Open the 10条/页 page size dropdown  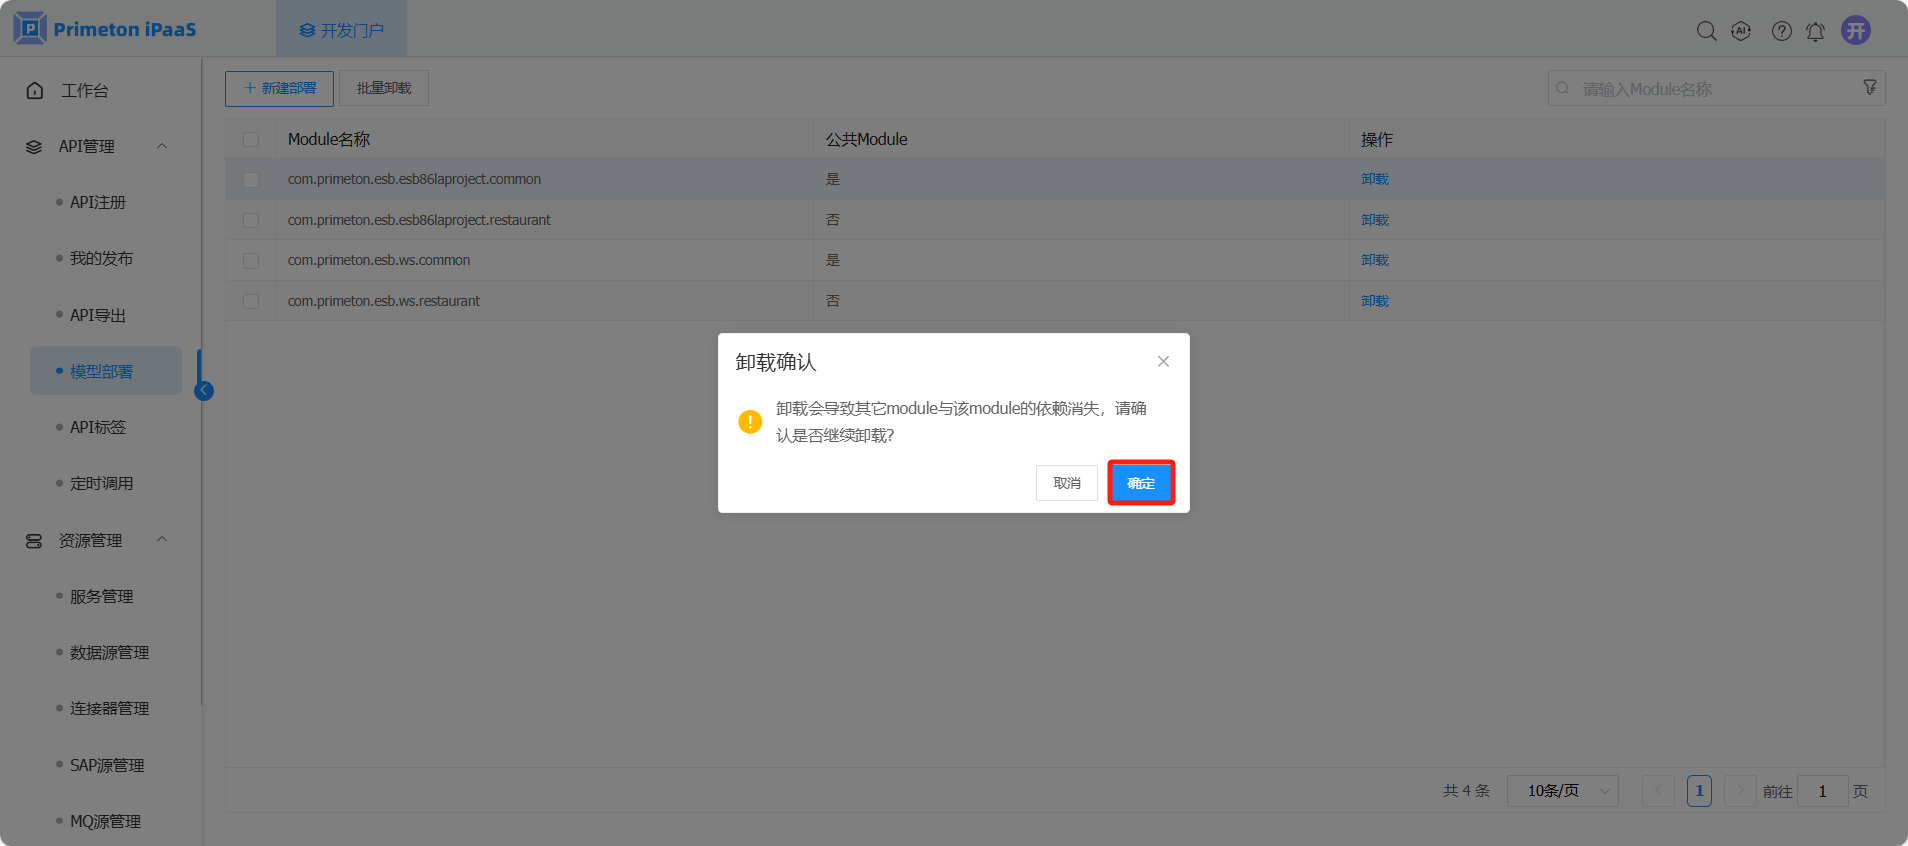[1562, 791]
